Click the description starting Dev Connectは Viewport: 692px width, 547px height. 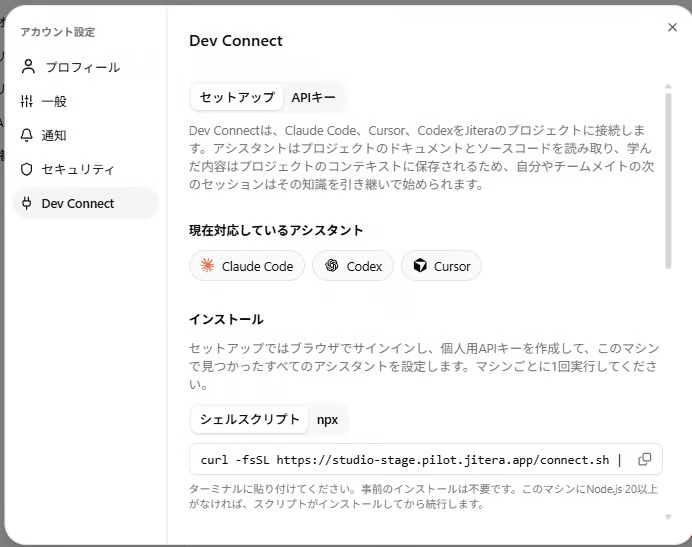[421, 157]
